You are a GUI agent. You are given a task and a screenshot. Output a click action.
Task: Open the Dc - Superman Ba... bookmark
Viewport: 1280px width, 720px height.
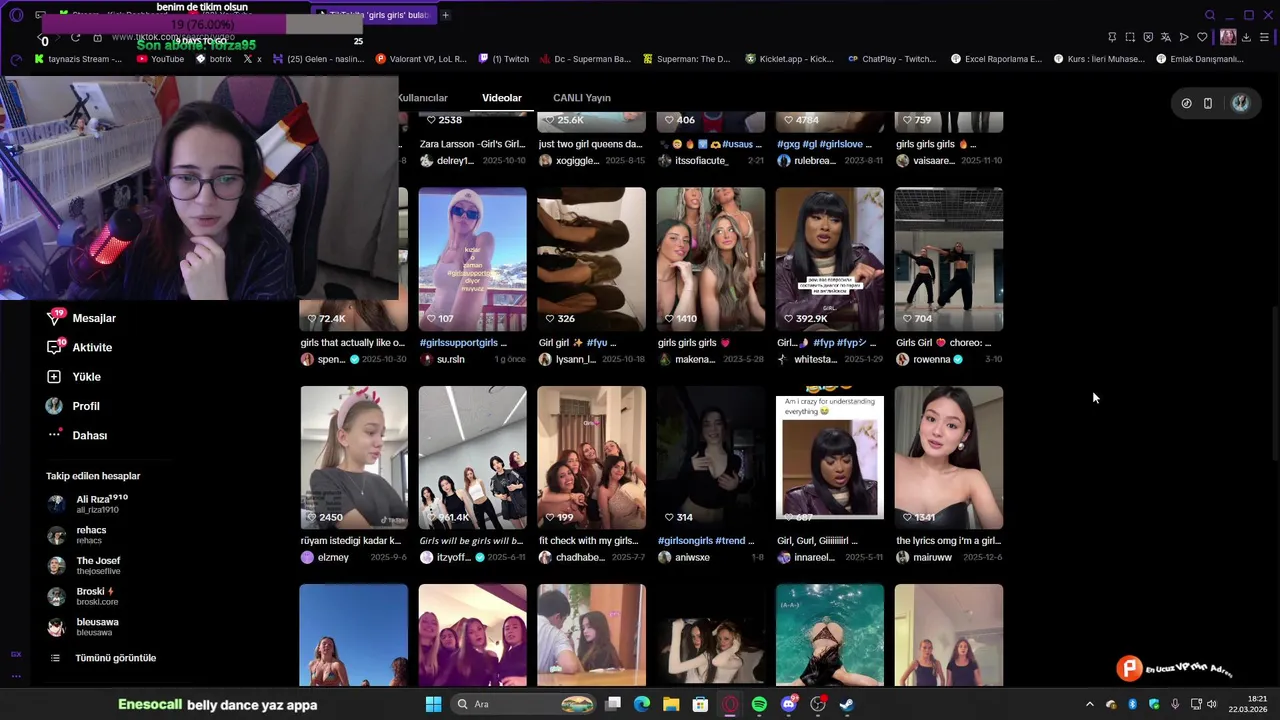click(x=586, y=59)
